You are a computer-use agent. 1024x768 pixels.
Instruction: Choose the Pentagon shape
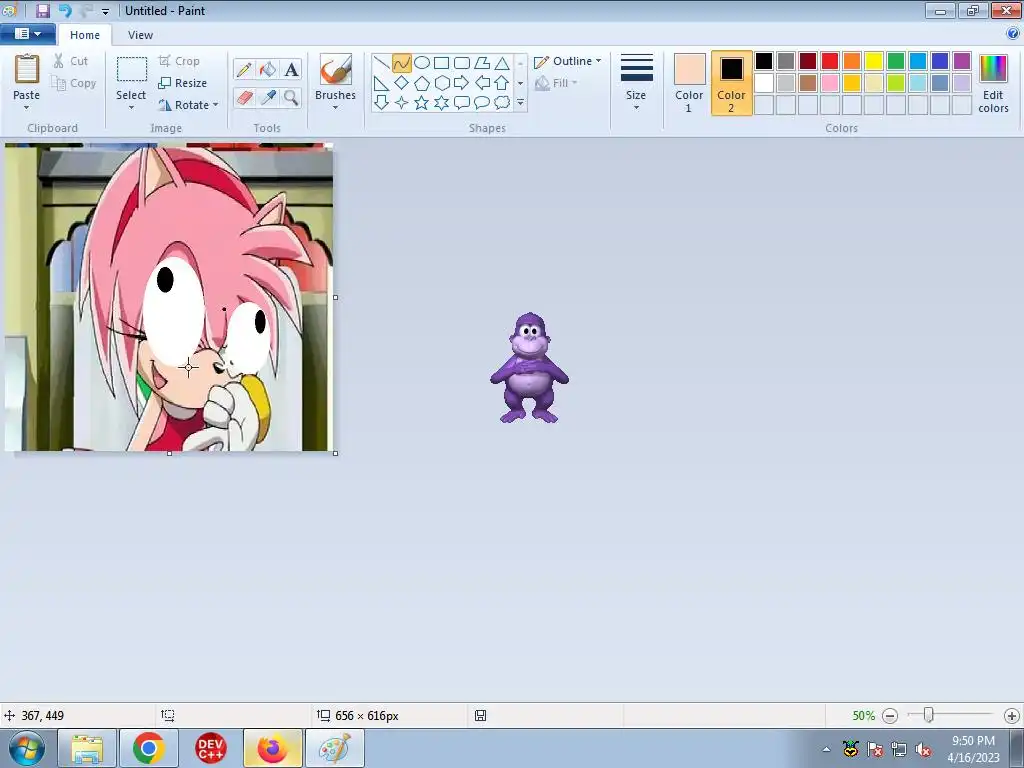(422, 83)
